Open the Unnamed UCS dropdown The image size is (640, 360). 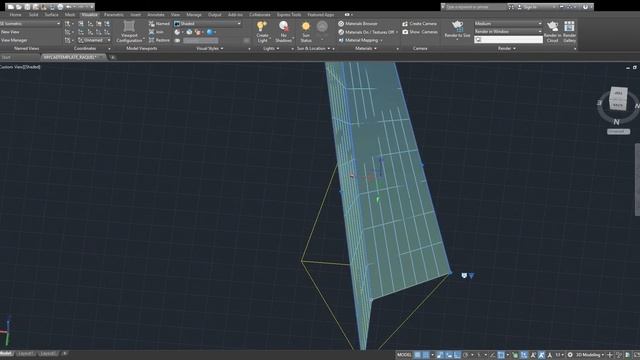click(94, 40)
